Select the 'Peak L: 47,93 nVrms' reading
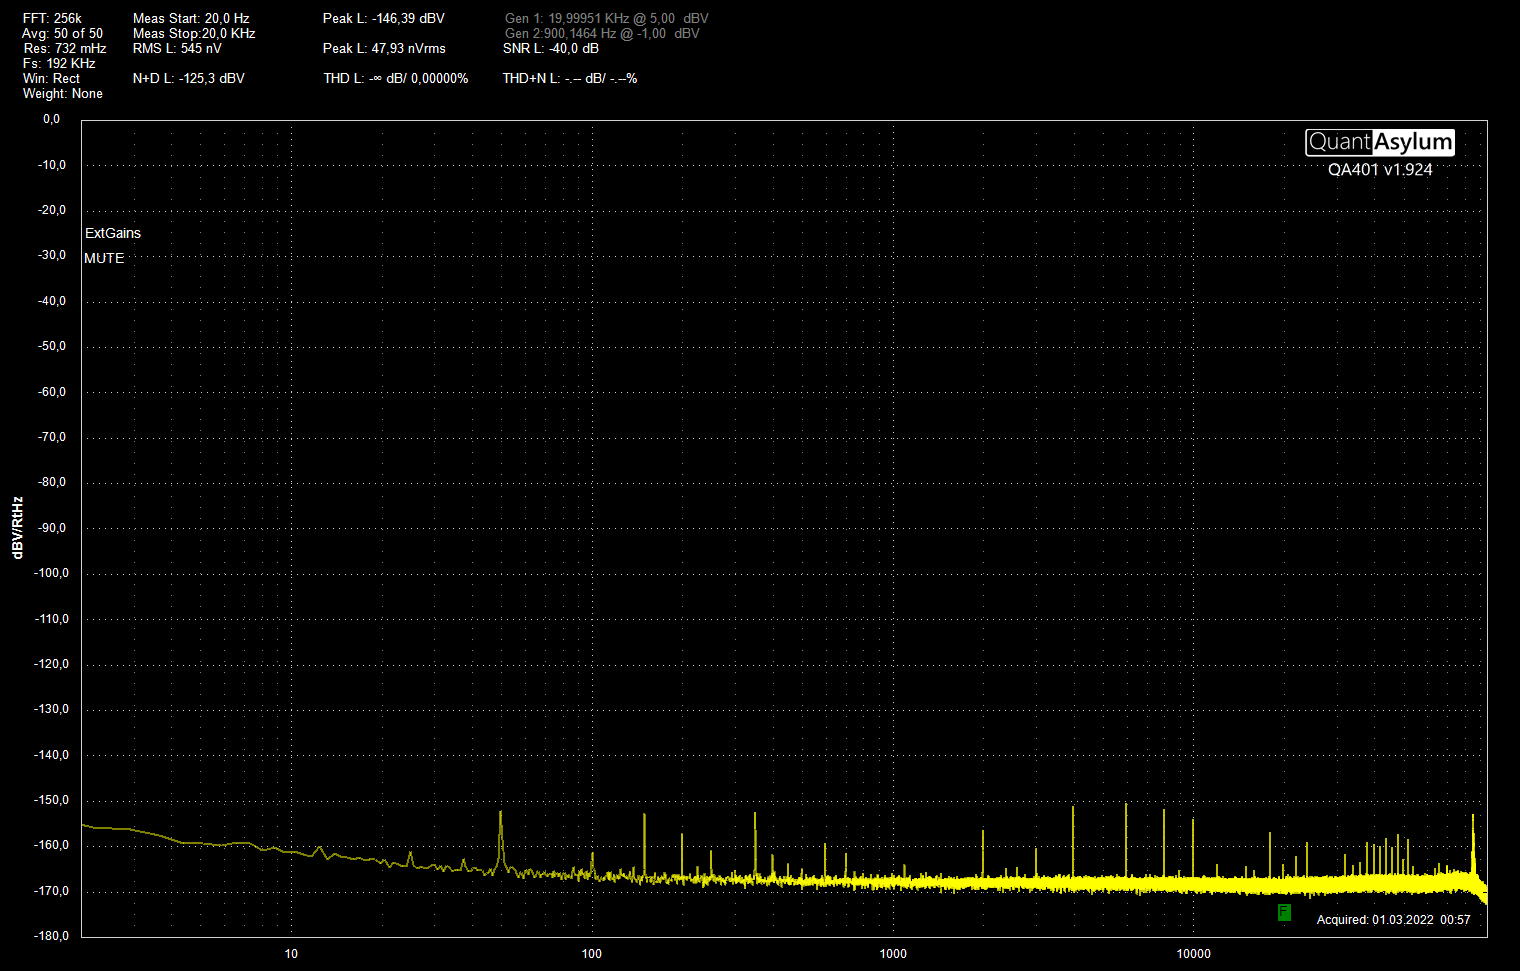This screenshot has height=971, width=1520. tap(384, 48)
